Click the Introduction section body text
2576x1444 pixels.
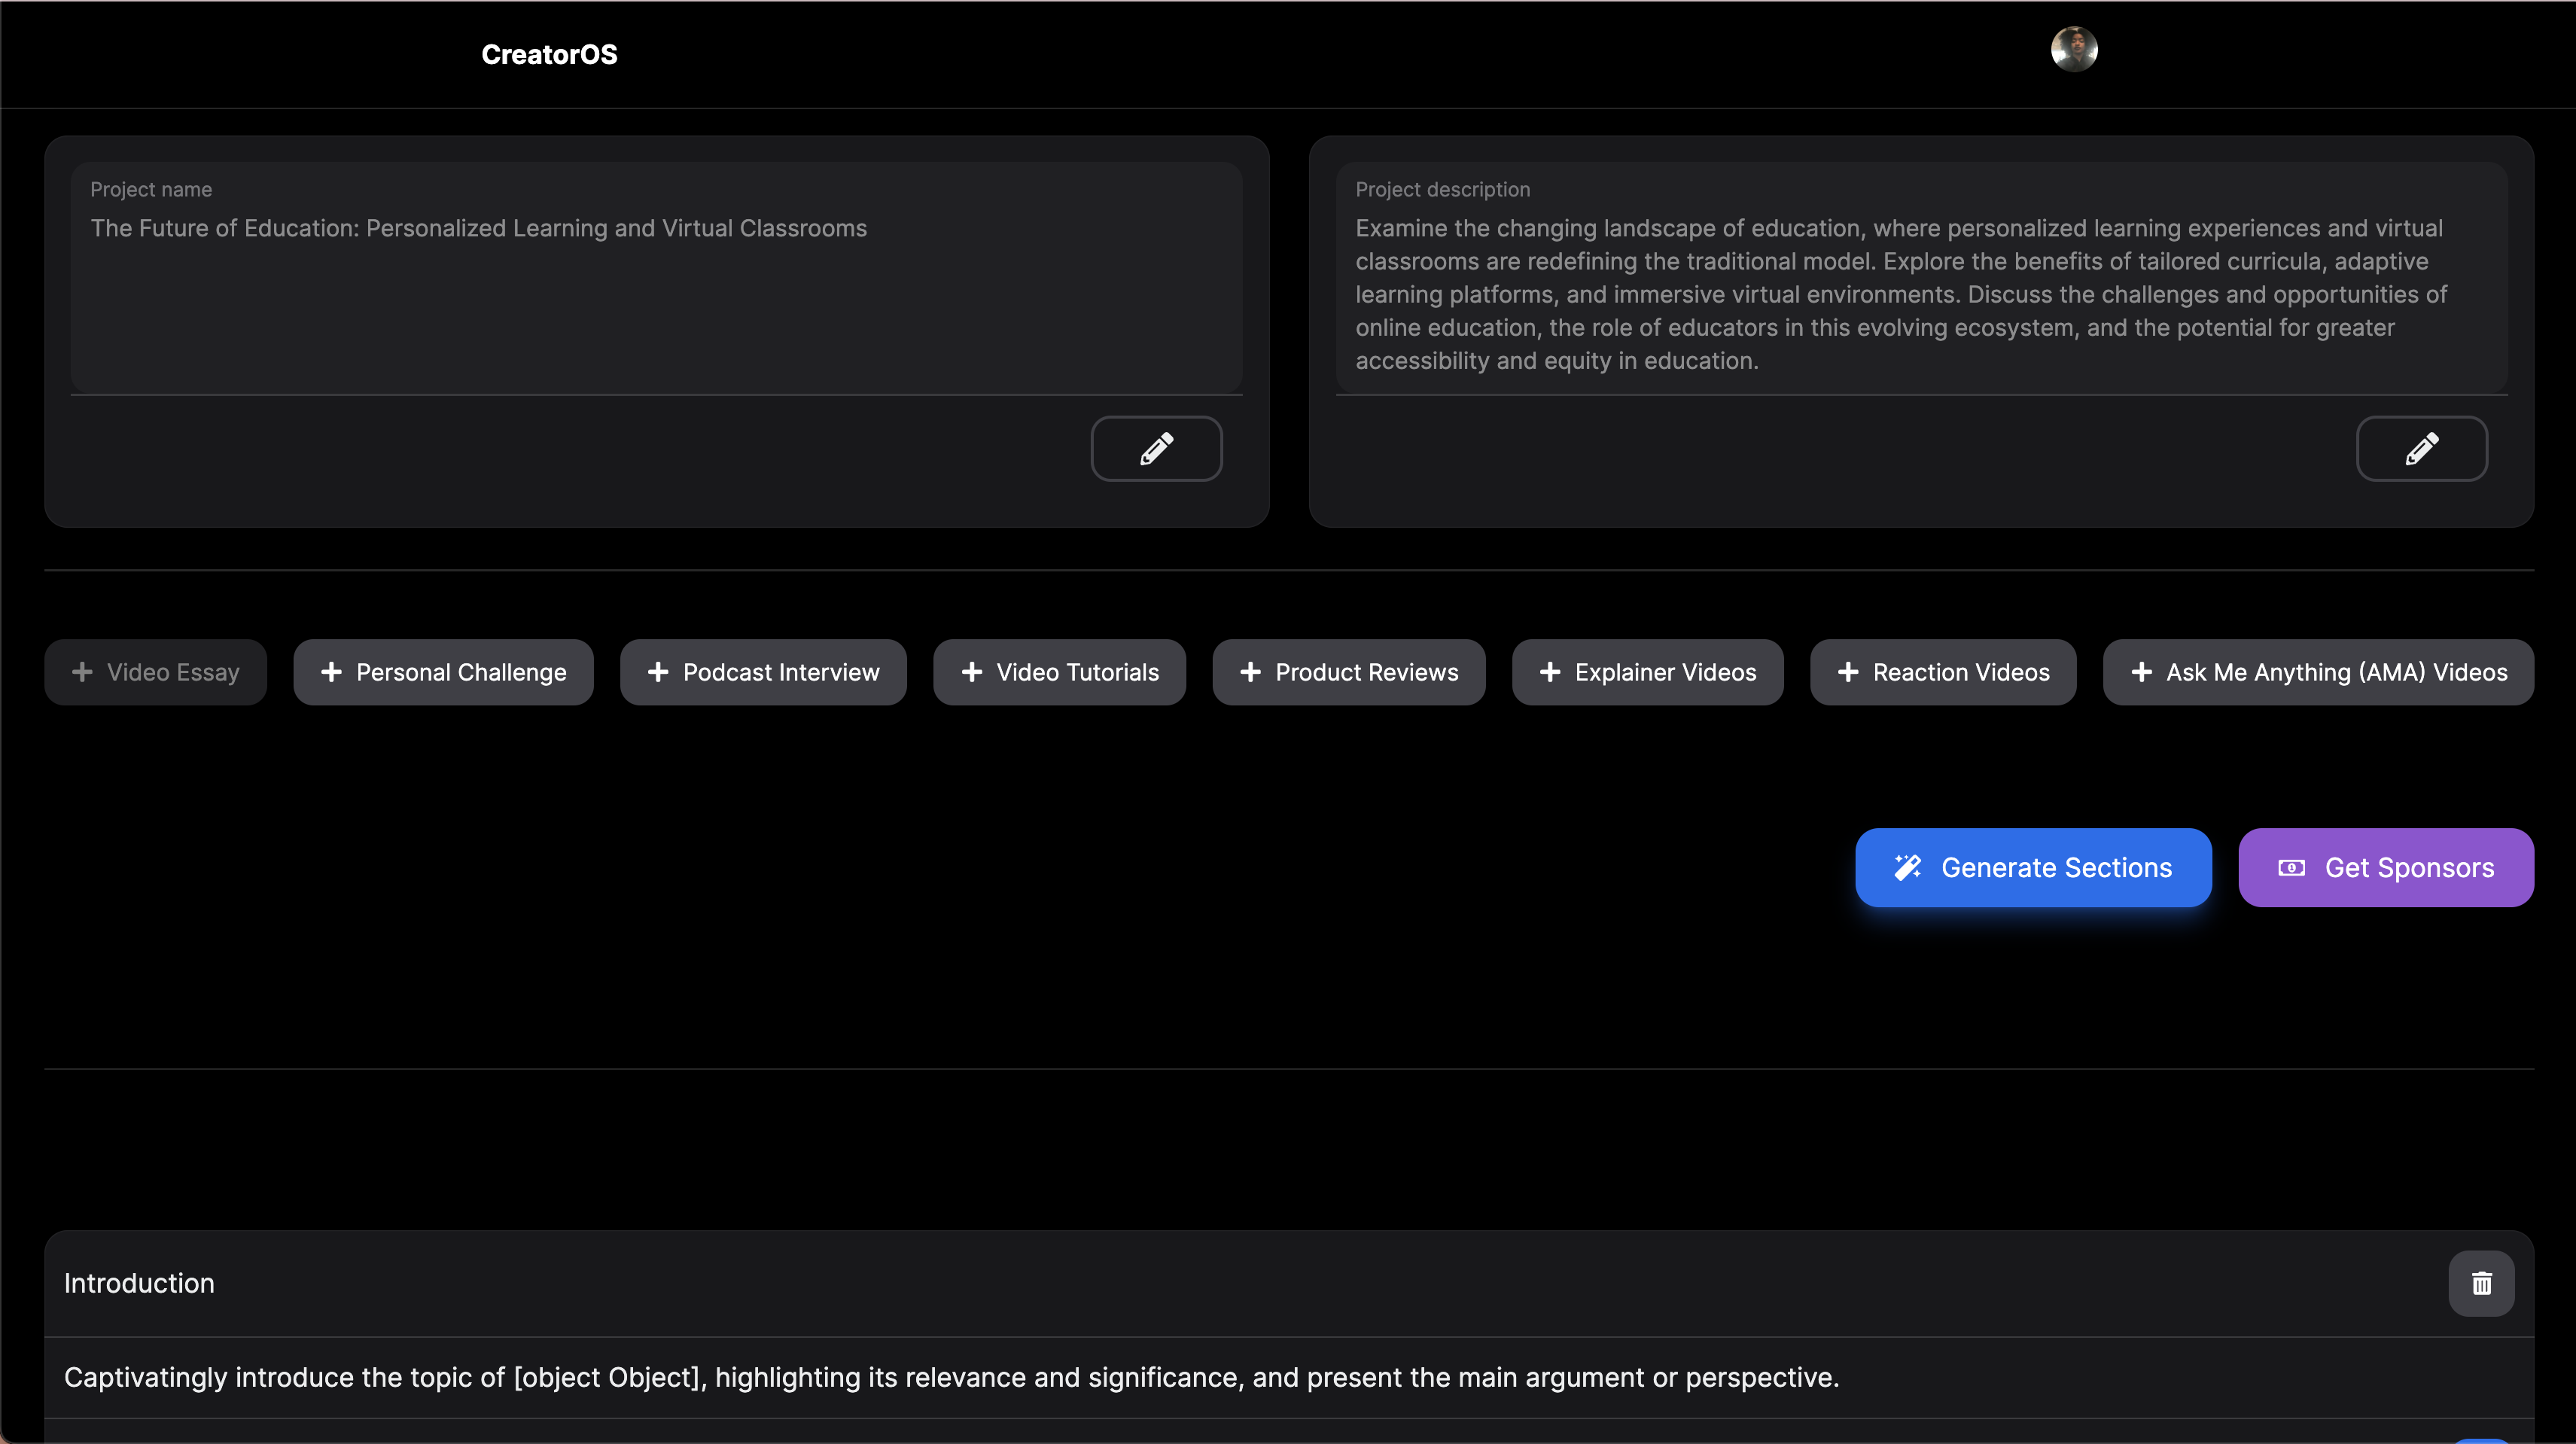[x=951, y=1377]
